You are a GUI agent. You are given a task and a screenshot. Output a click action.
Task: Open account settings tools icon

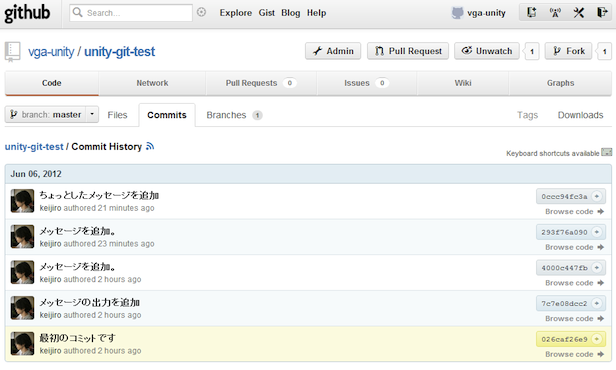[578, 13]
